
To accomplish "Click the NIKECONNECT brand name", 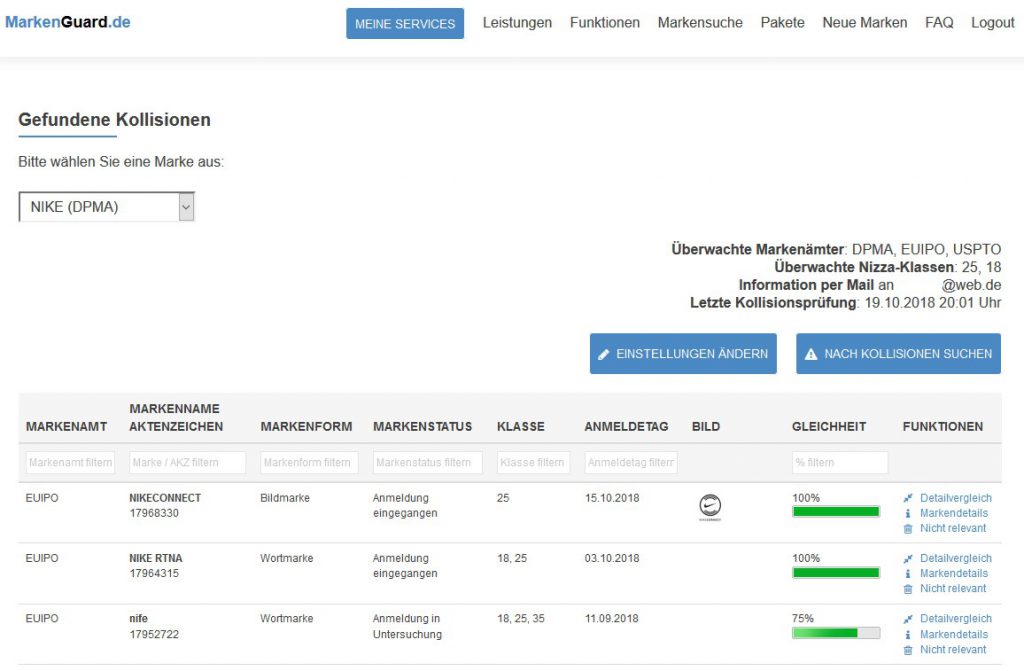I will point(165,498).
